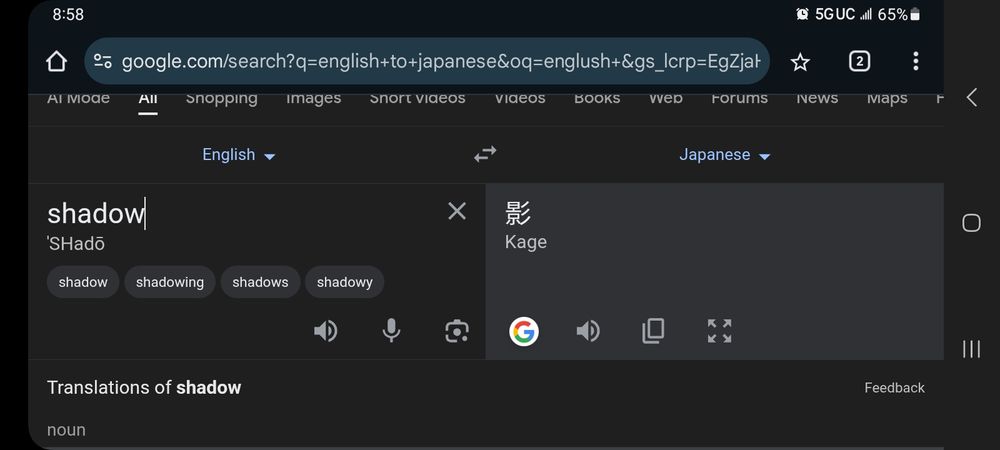The image size is (1000, 450).
Task: Switch to the Short videos tab
Action: tap(418, 98)
